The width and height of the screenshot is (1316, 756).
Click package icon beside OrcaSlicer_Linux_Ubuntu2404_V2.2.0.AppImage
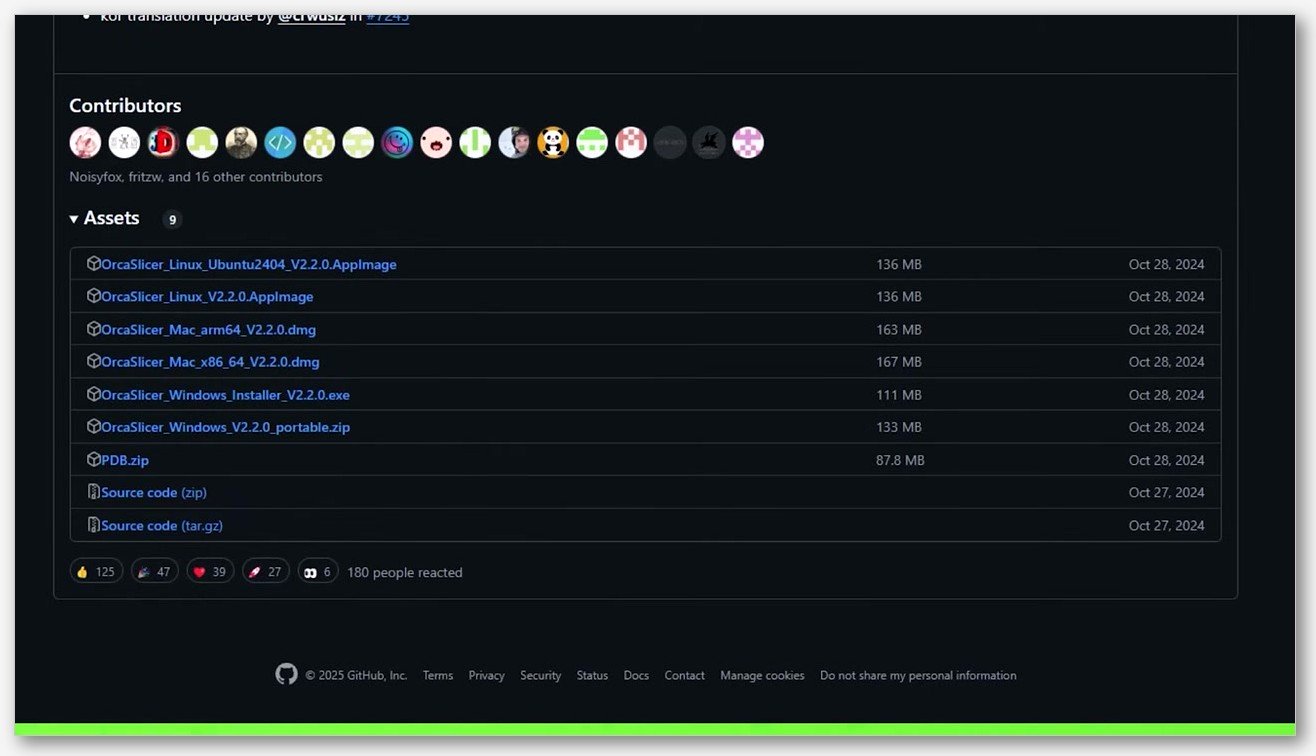(94, 264)
